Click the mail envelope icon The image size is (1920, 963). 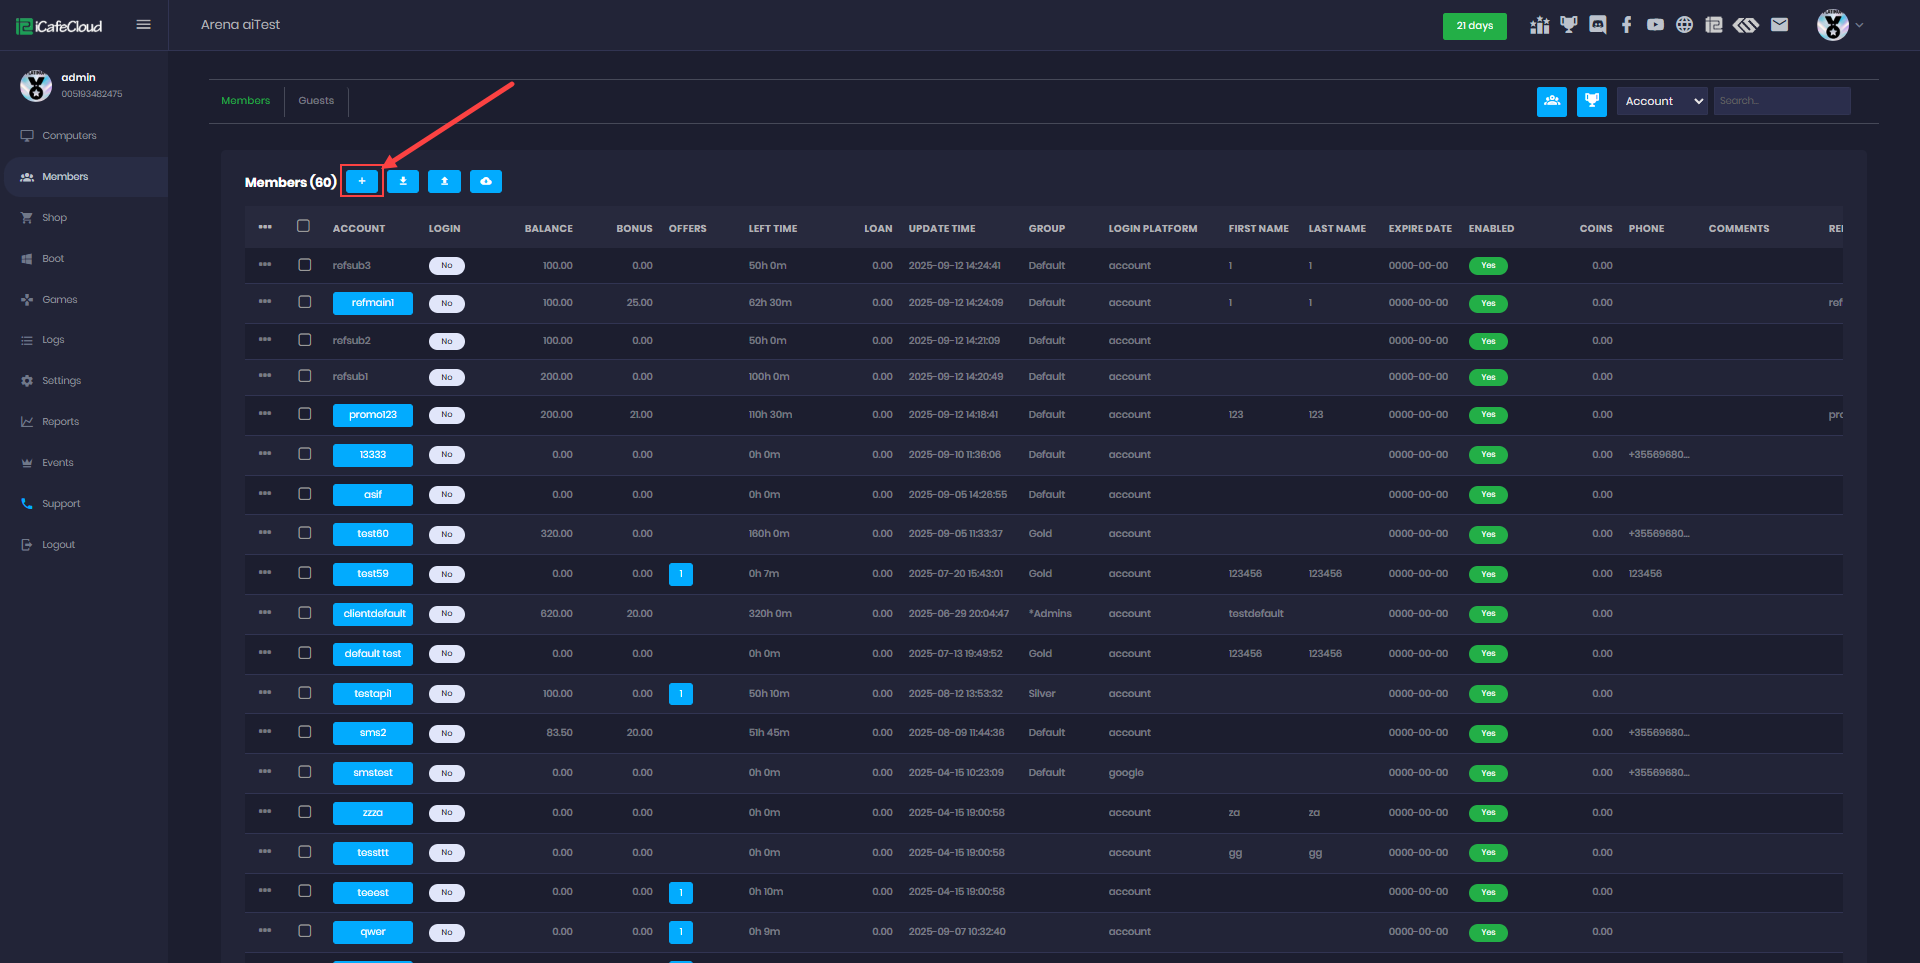tap(1779, 25)
